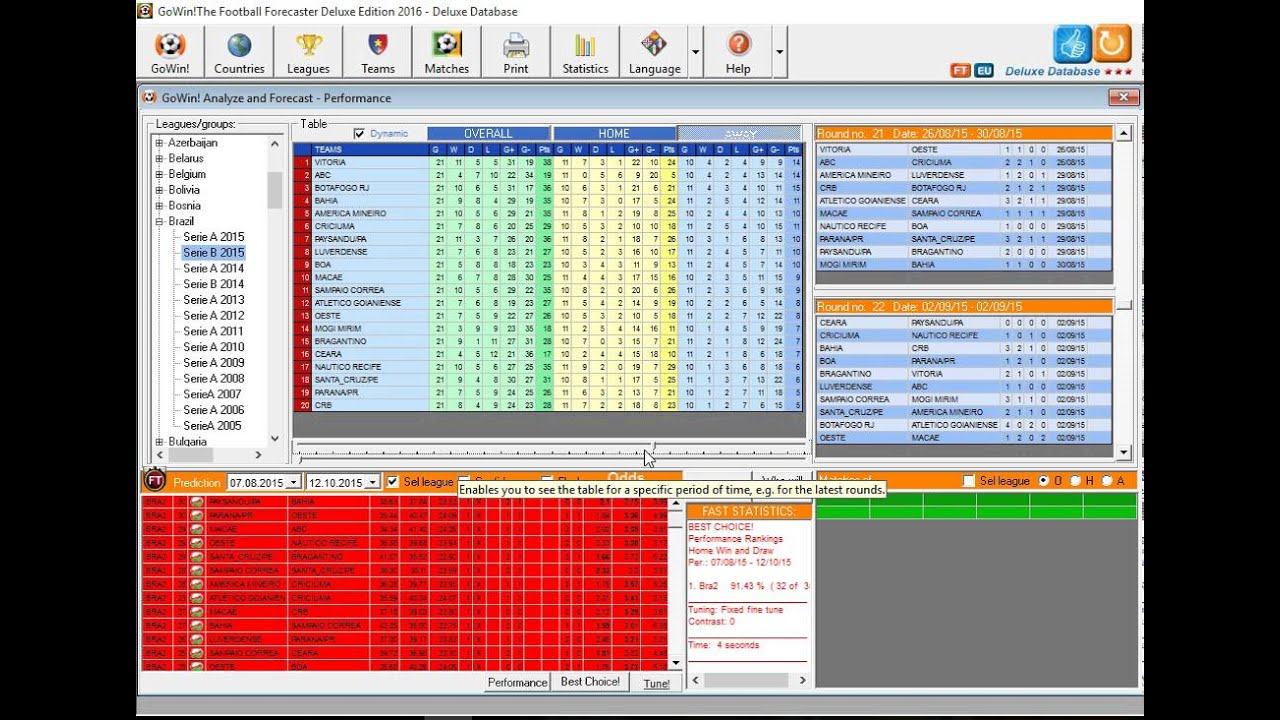Click the orange refresh arrow icon

[1112, 44]
